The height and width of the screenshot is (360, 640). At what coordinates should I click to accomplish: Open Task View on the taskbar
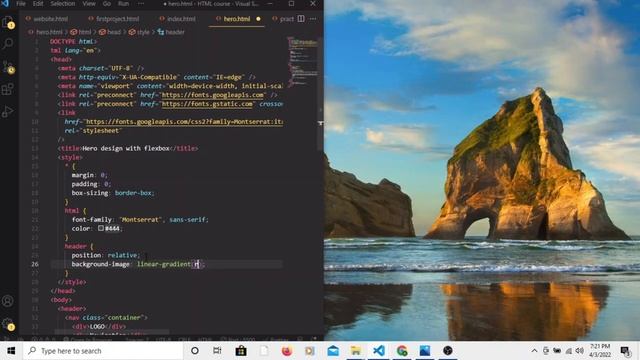pyautogui.click(x=217, y=351)
